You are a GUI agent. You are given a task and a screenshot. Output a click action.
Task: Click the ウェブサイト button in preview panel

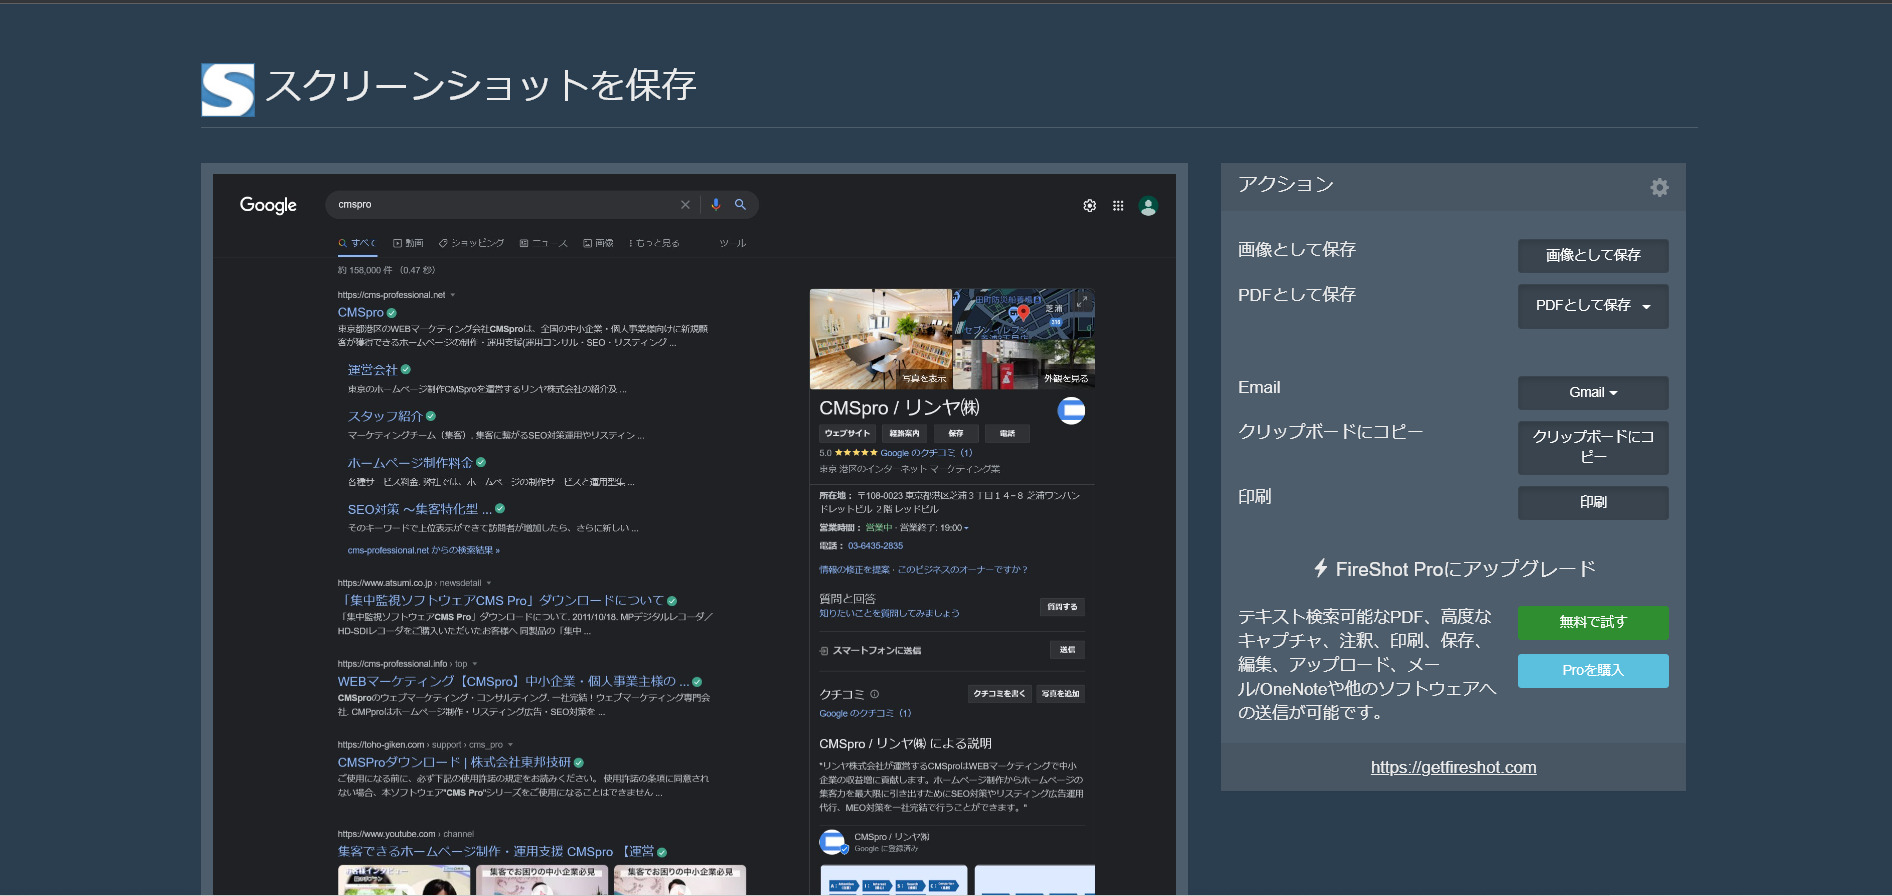847,433
